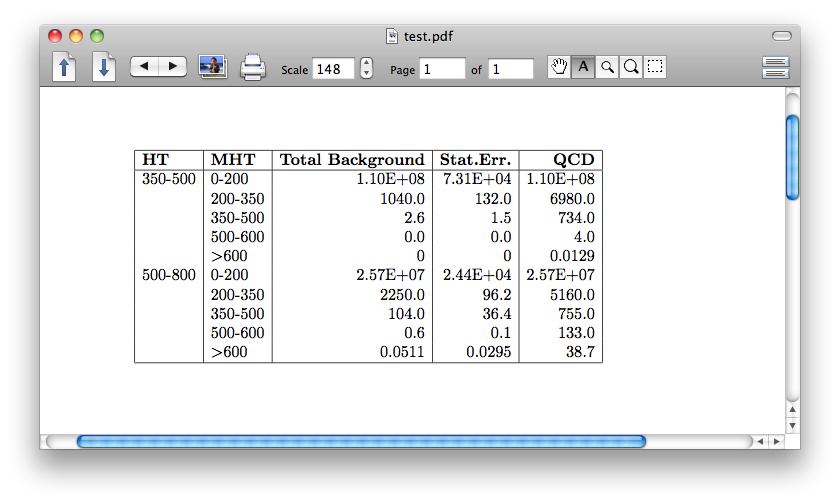
Task: Click the 5160.0 QCD value
Action: (x=572, y=295)
